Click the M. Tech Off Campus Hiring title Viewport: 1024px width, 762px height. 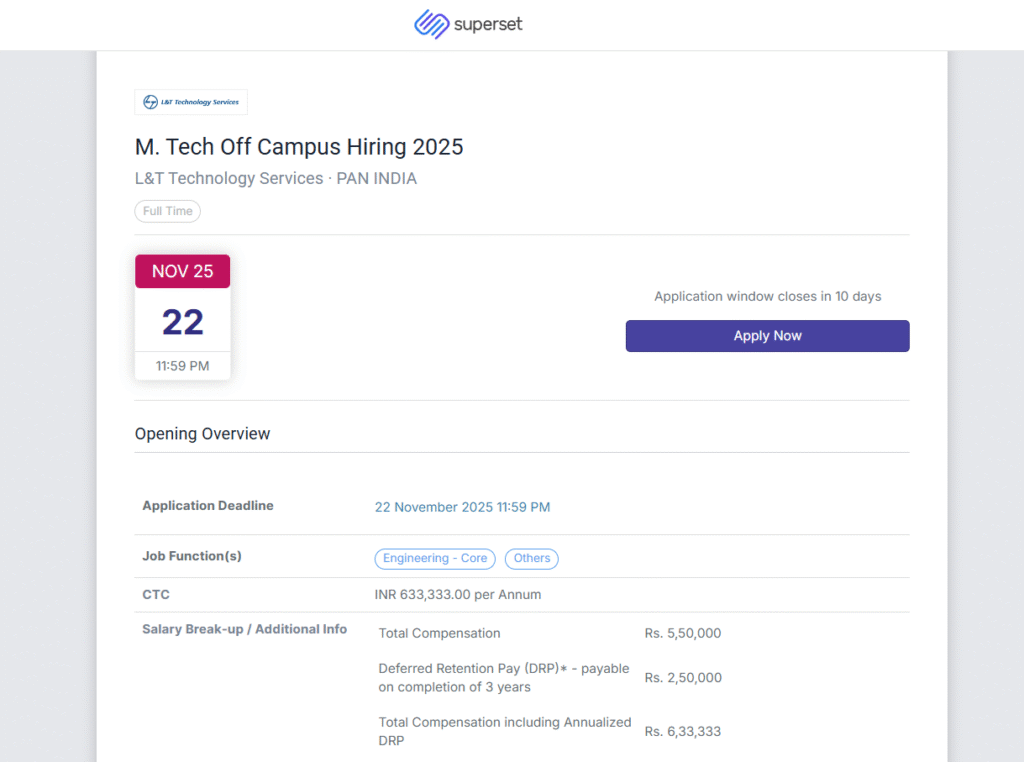[x=299, y=147]
